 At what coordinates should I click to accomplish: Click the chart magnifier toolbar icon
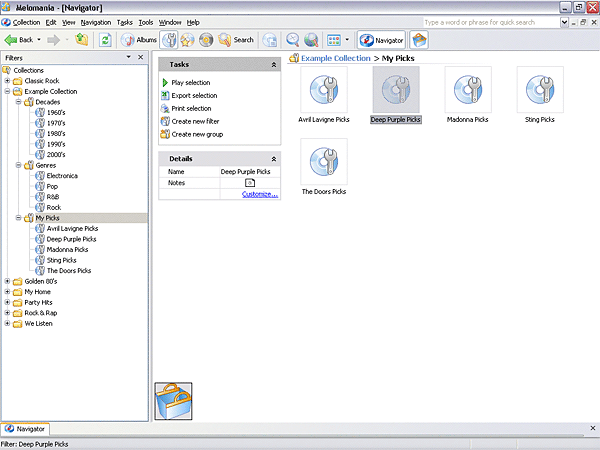292,40
